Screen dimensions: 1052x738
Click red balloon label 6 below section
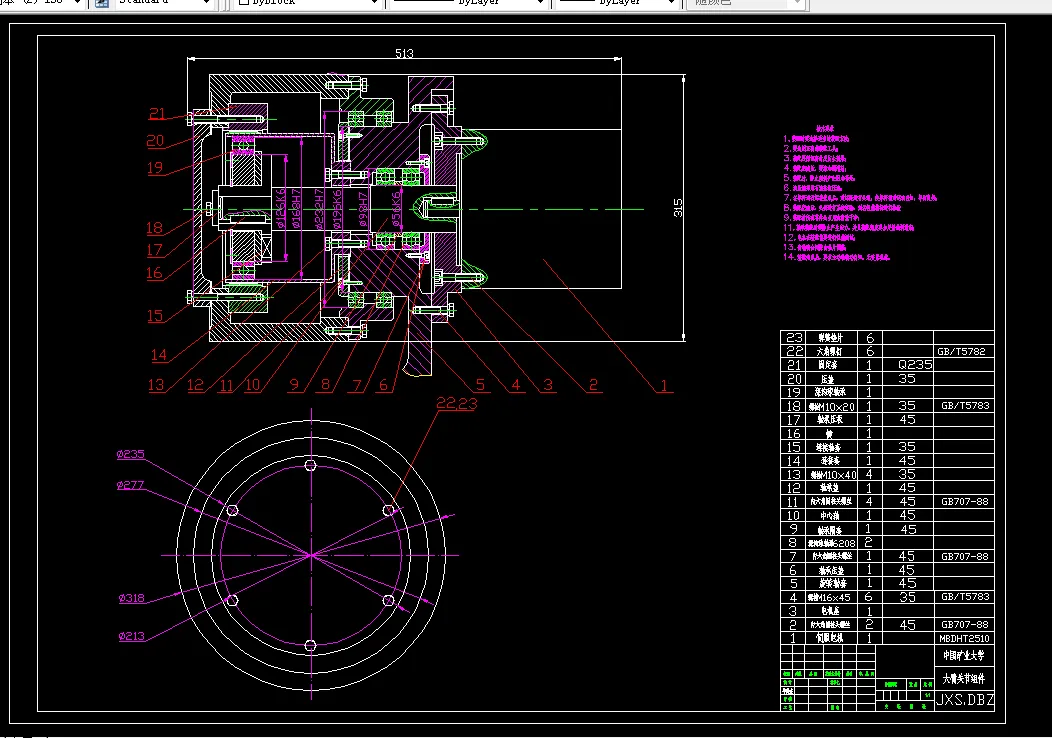click(383, 385)
